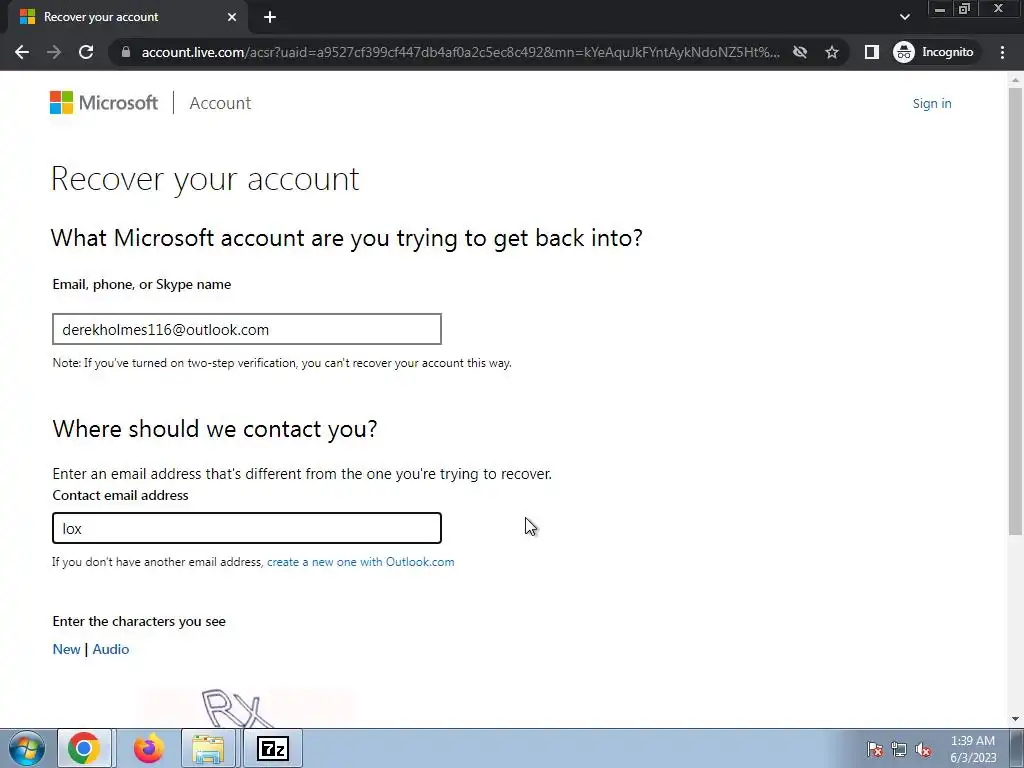This screenshot has width=1024, height=768.
Task: Open the browser side panel icon
Action: (872, 52)
